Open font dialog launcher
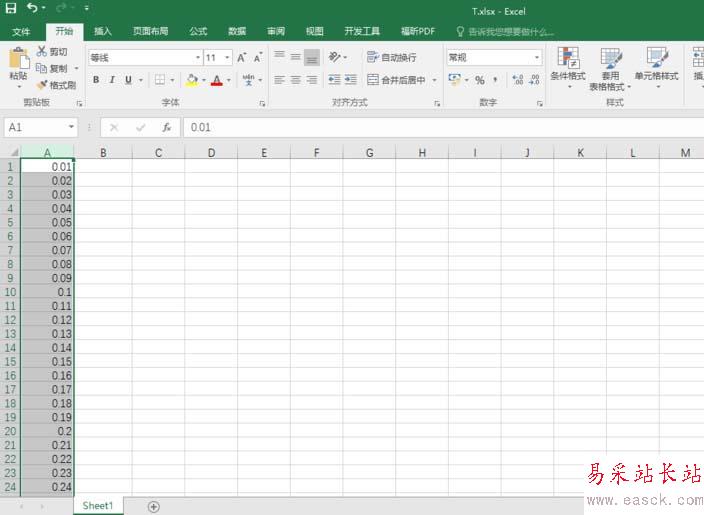704x515 pixels. pos(262,104)
